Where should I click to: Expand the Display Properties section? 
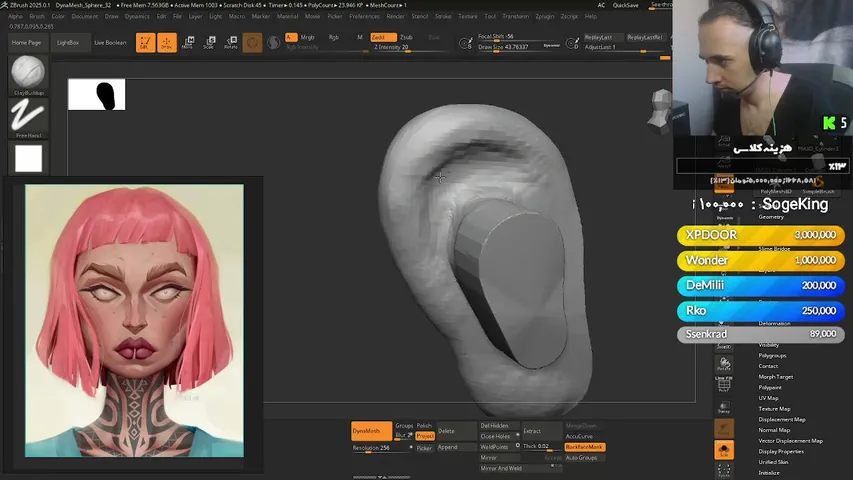(x=781, y=451)
